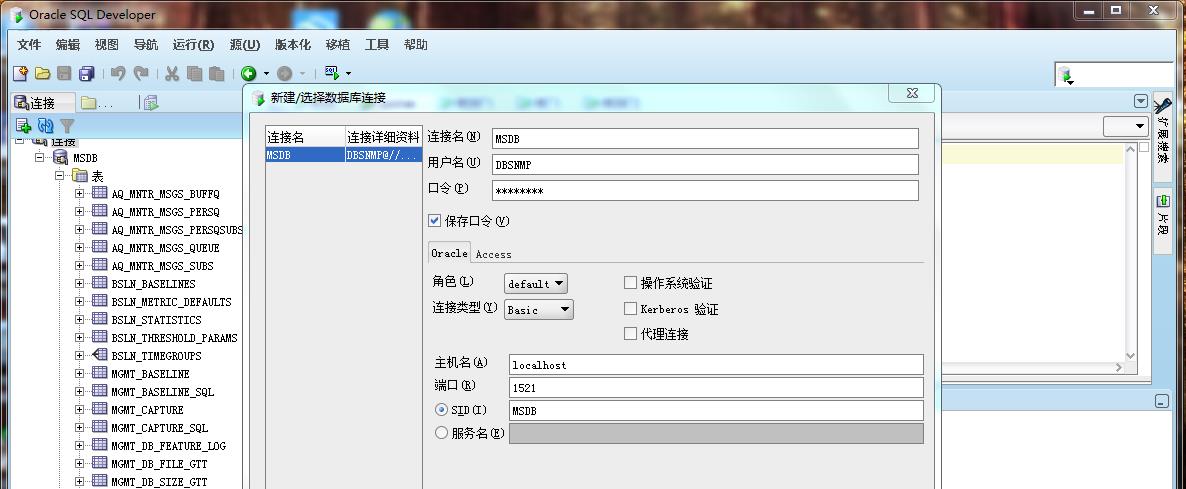Screen dimensions: 1186x489
Task: Expand the MGMT_BASELINE_SQL table node
Action: click(x=79, y=392)
